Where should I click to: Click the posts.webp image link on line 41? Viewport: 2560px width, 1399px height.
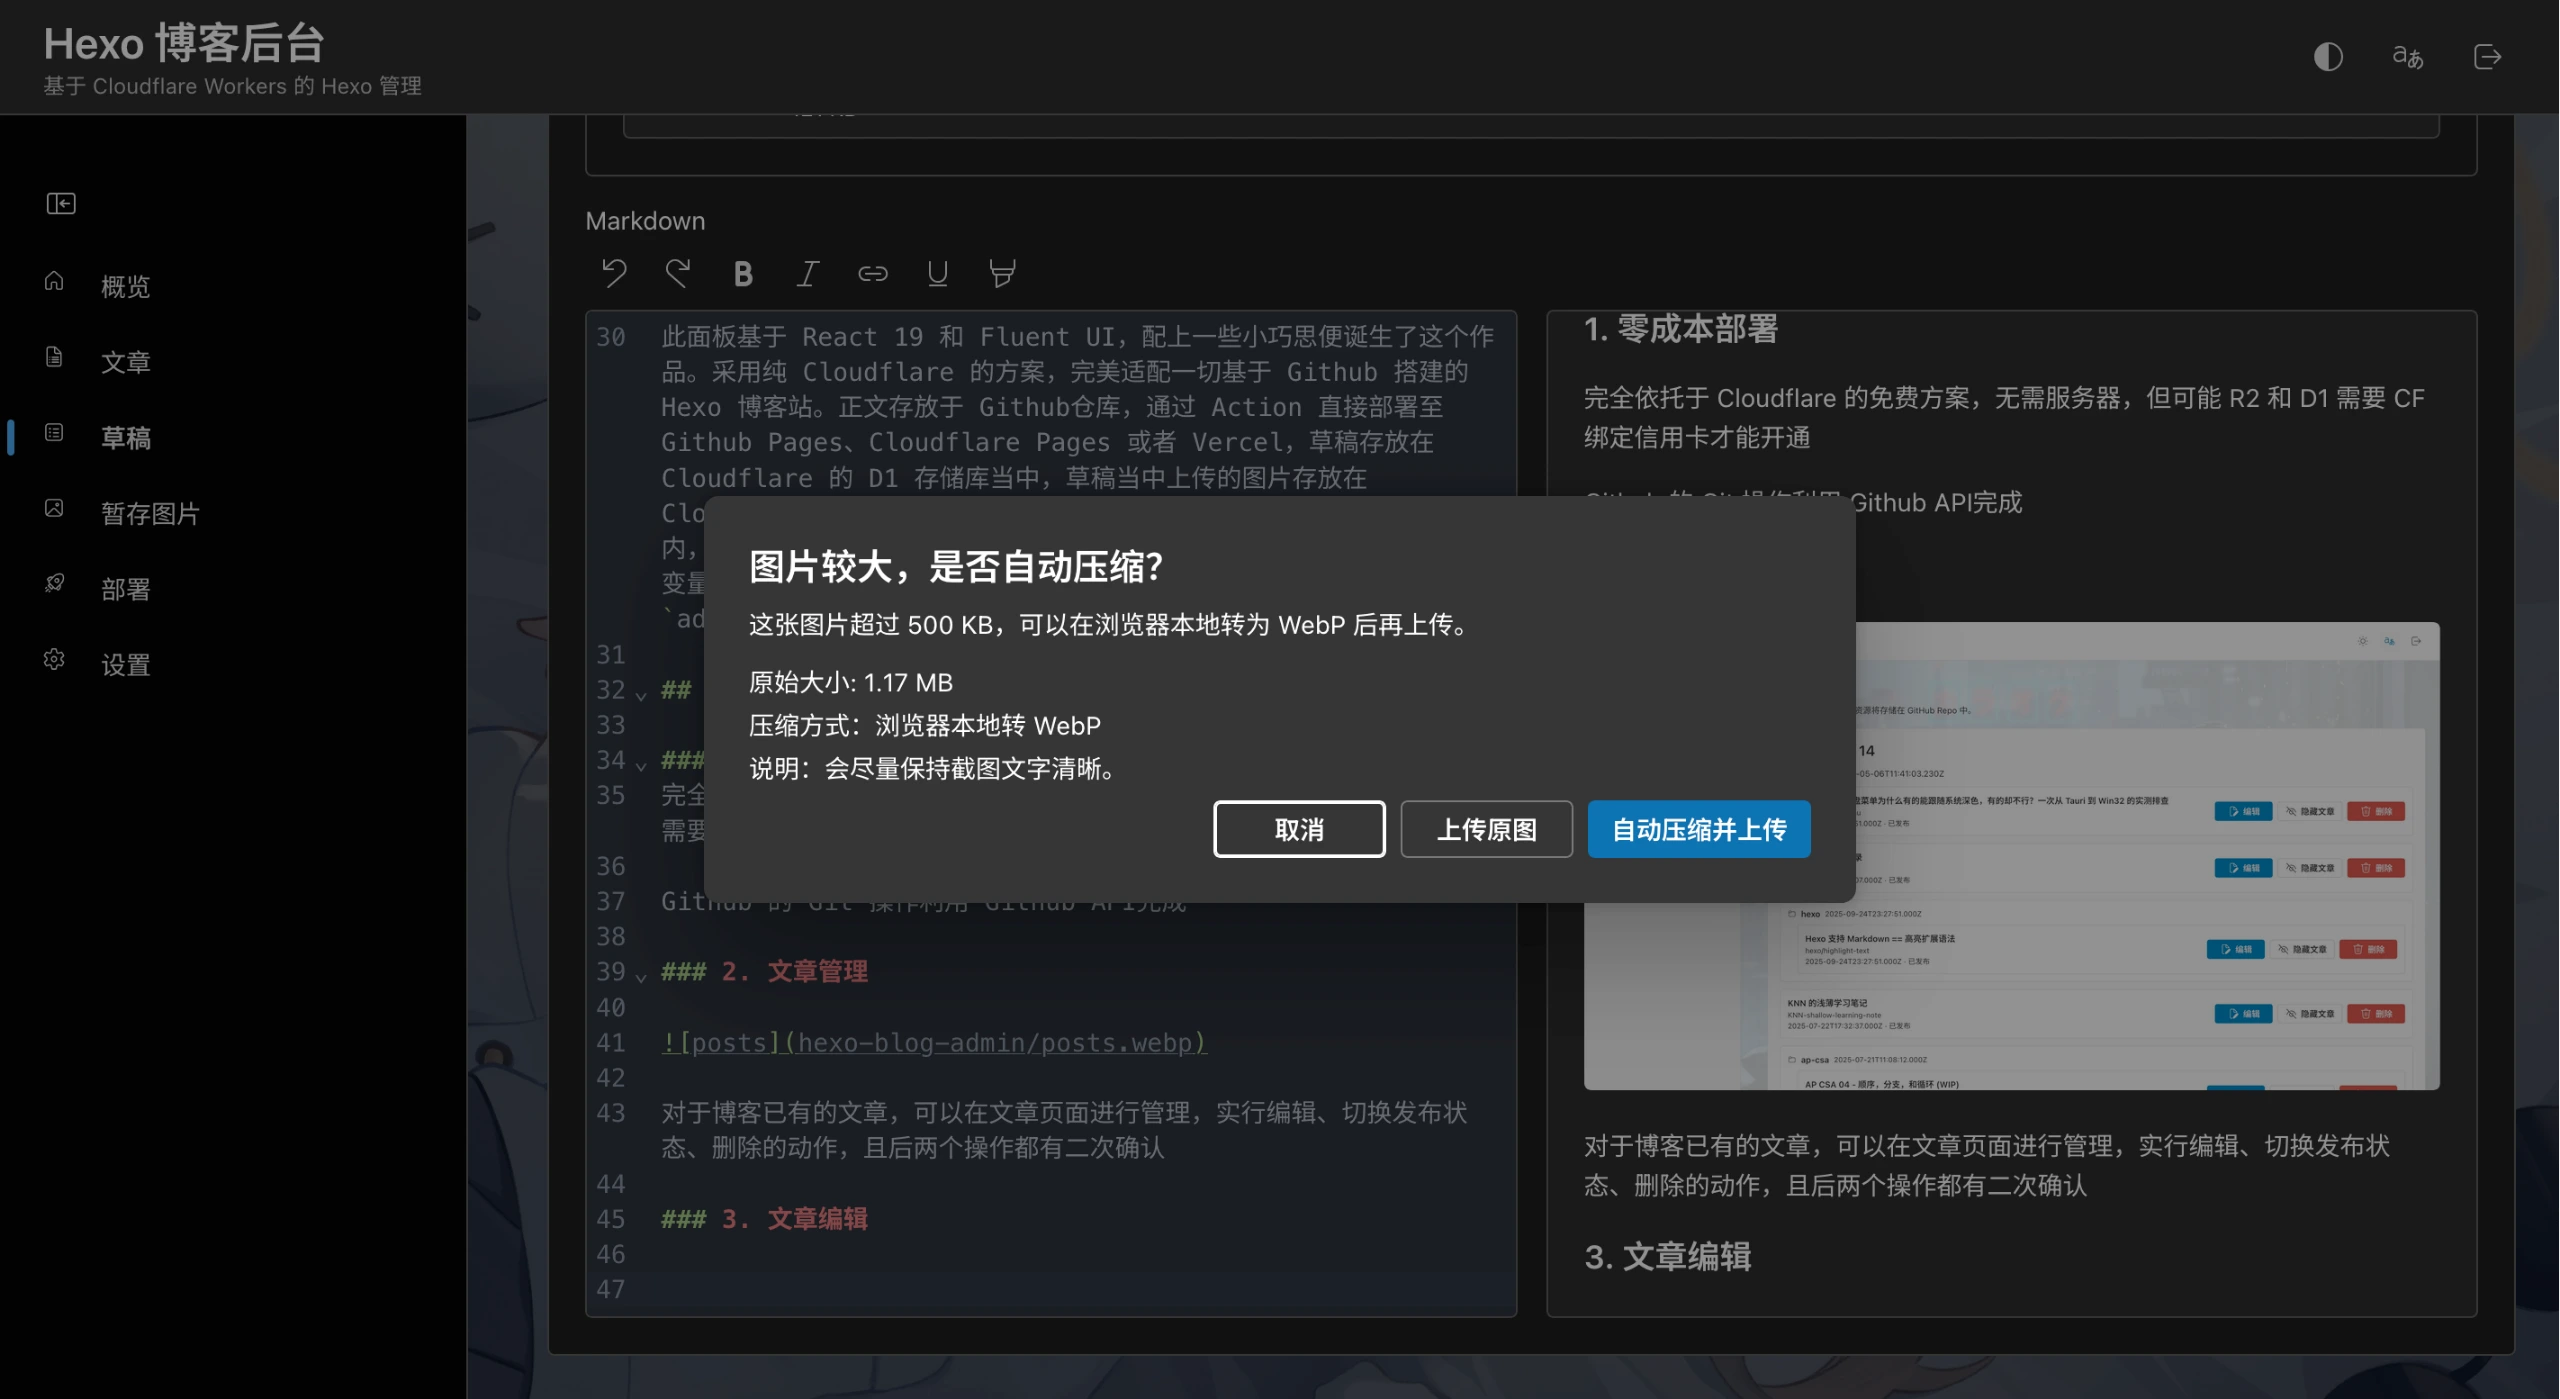point(934,1042)
